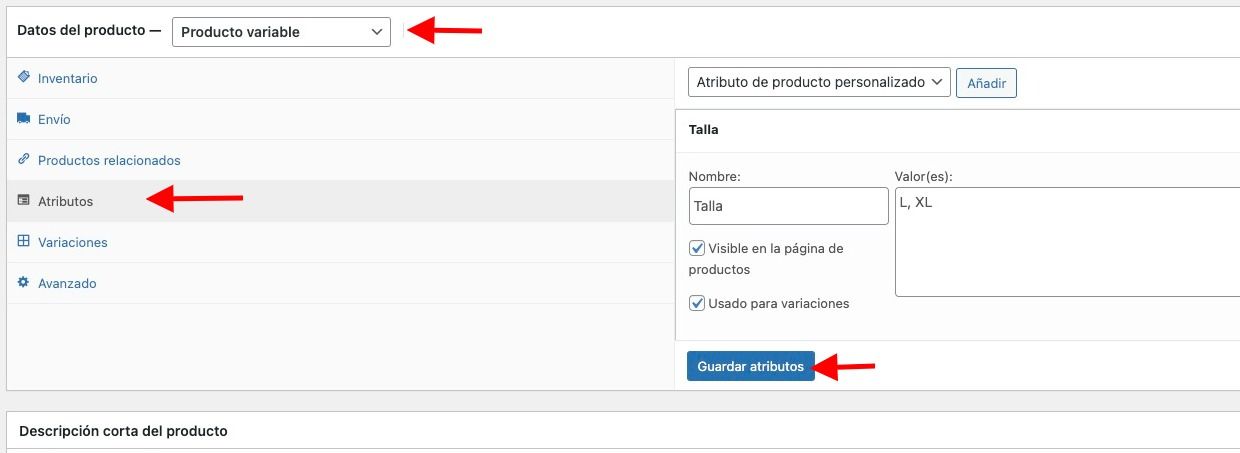Click the Inventario tag icon
The height and width of the screenshot is (453, 1240).
[x=24, y=77]
